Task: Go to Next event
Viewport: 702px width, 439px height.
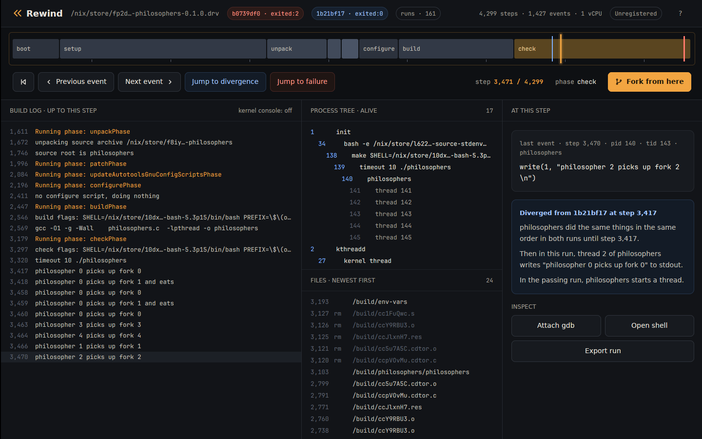Action: (149, 82)
